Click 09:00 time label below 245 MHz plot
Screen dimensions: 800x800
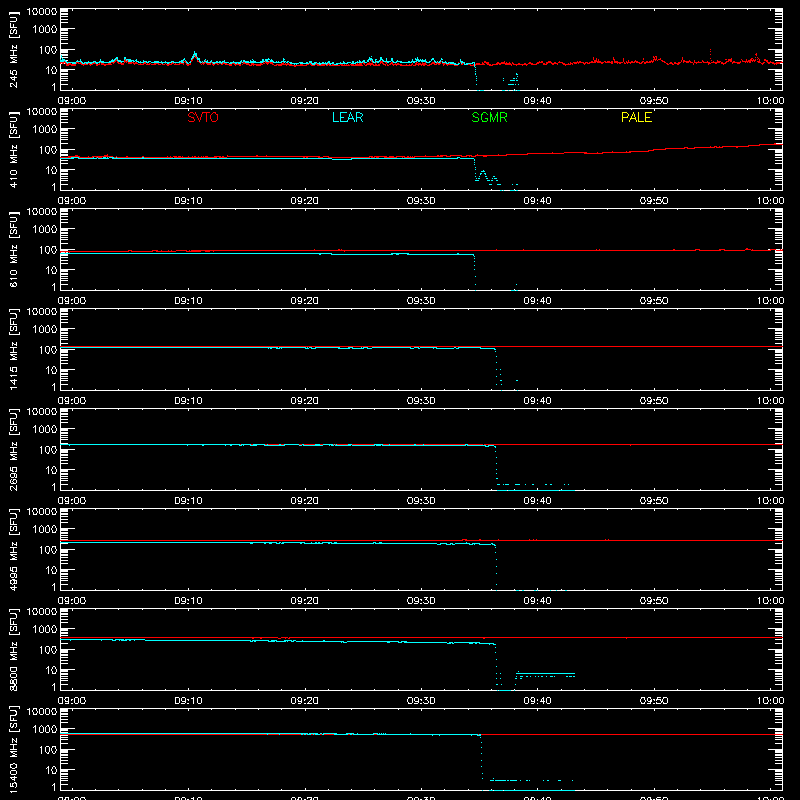coord(72,101)
